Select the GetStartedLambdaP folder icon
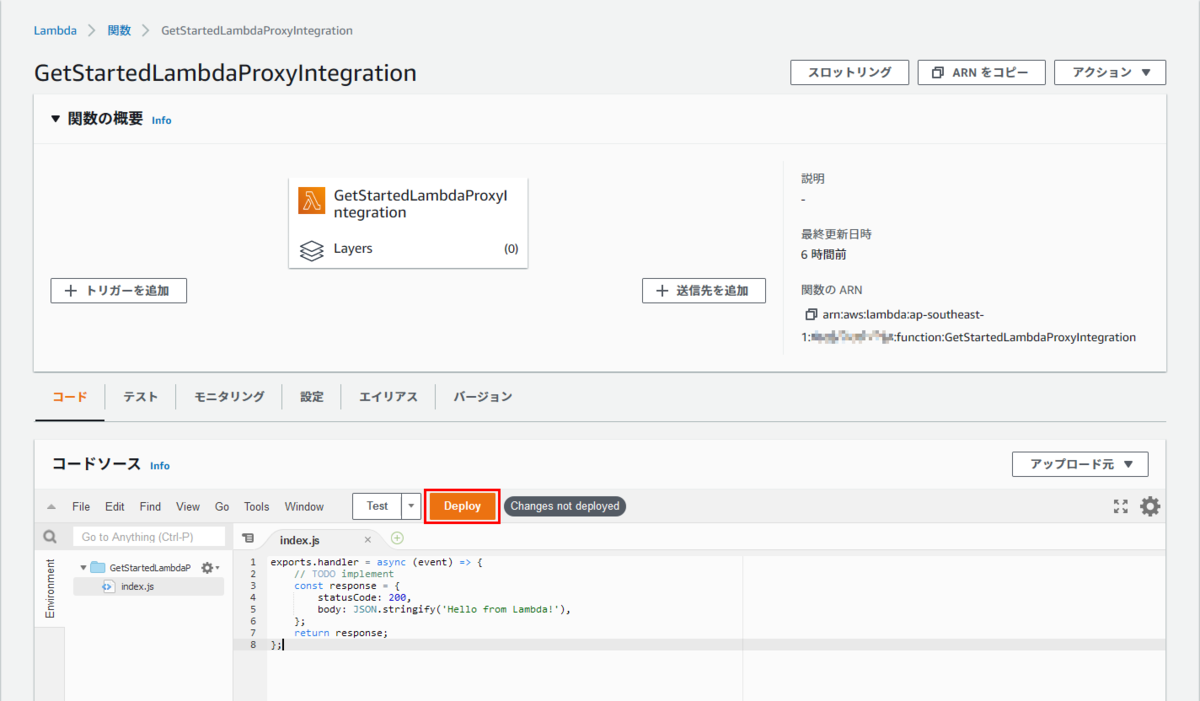The width and height of the screenshot is (1200, 701). [98, 567]
